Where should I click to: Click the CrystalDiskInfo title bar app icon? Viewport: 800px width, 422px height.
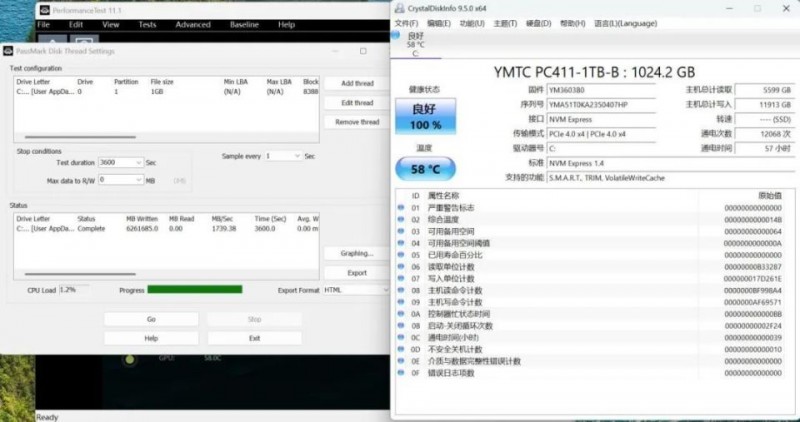click(x=400, y=8)
